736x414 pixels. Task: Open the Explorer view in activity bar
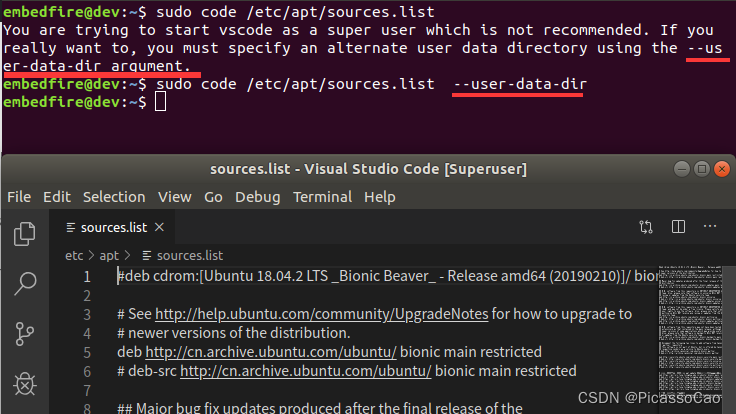(24, 234)
